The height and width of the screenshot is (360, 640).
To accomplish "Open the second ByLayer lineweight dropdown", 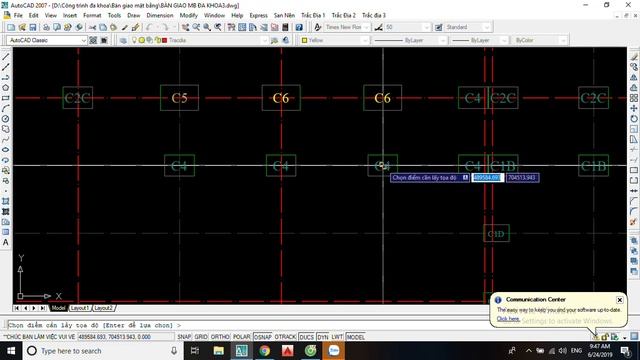I will (x=504, y=40).
